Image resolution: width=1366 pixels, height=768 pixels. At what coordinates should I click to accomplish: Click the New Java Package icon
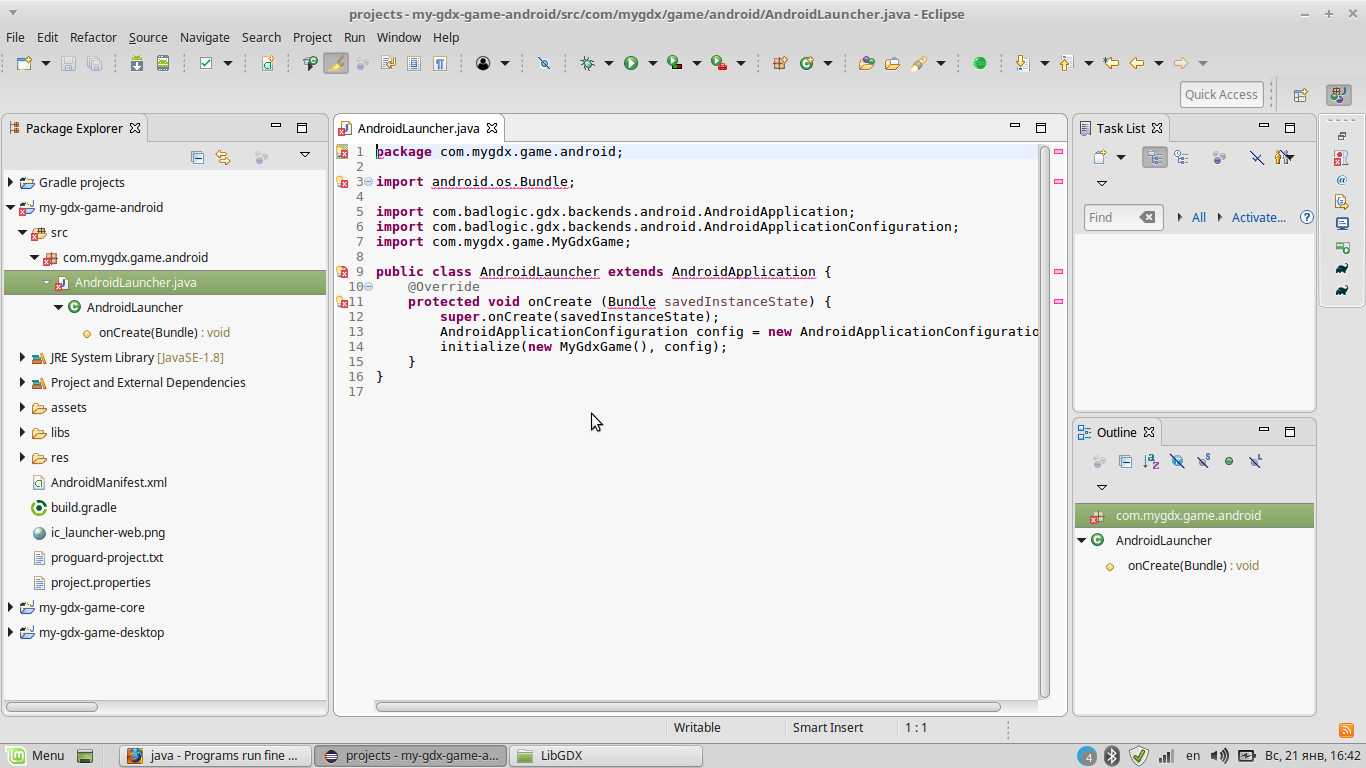pos(780,63)
